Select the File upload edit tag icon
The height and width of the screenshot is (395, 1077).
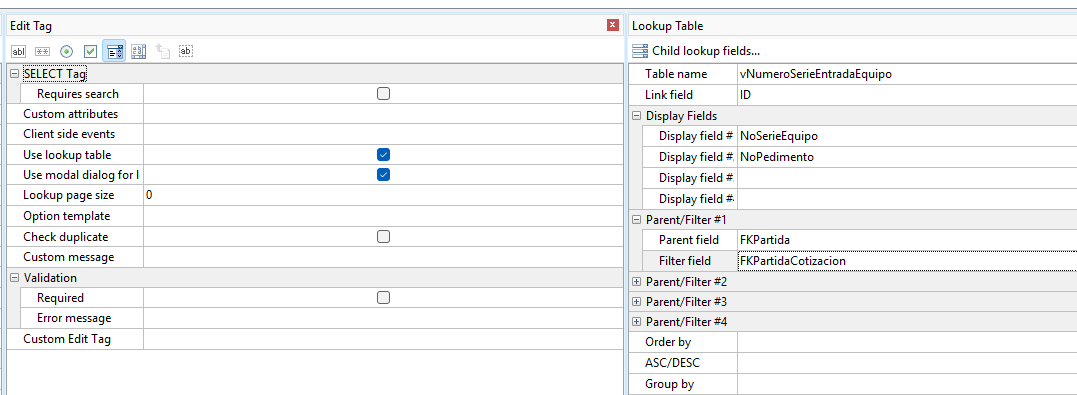tap(162, 52)
